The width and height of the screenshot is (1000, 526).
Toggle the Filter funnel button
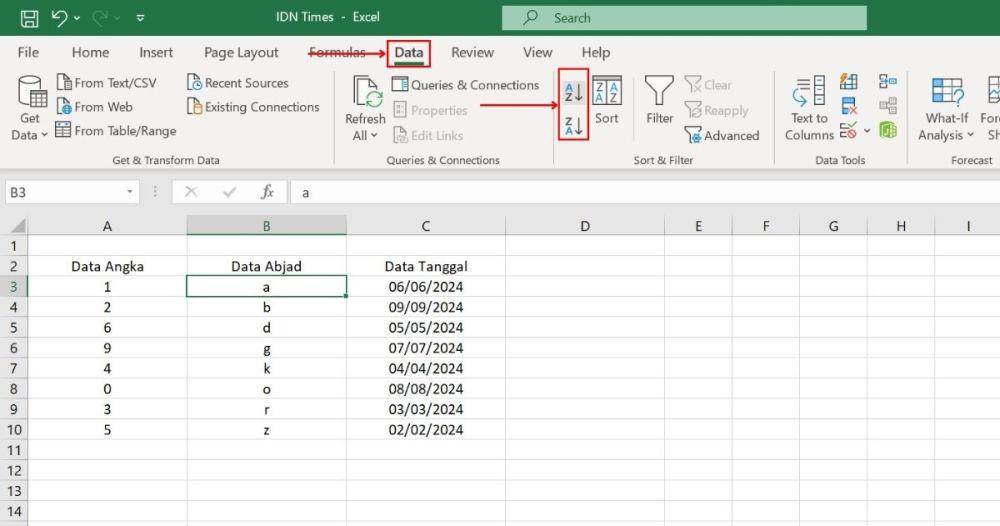click(x=659, y=100)
